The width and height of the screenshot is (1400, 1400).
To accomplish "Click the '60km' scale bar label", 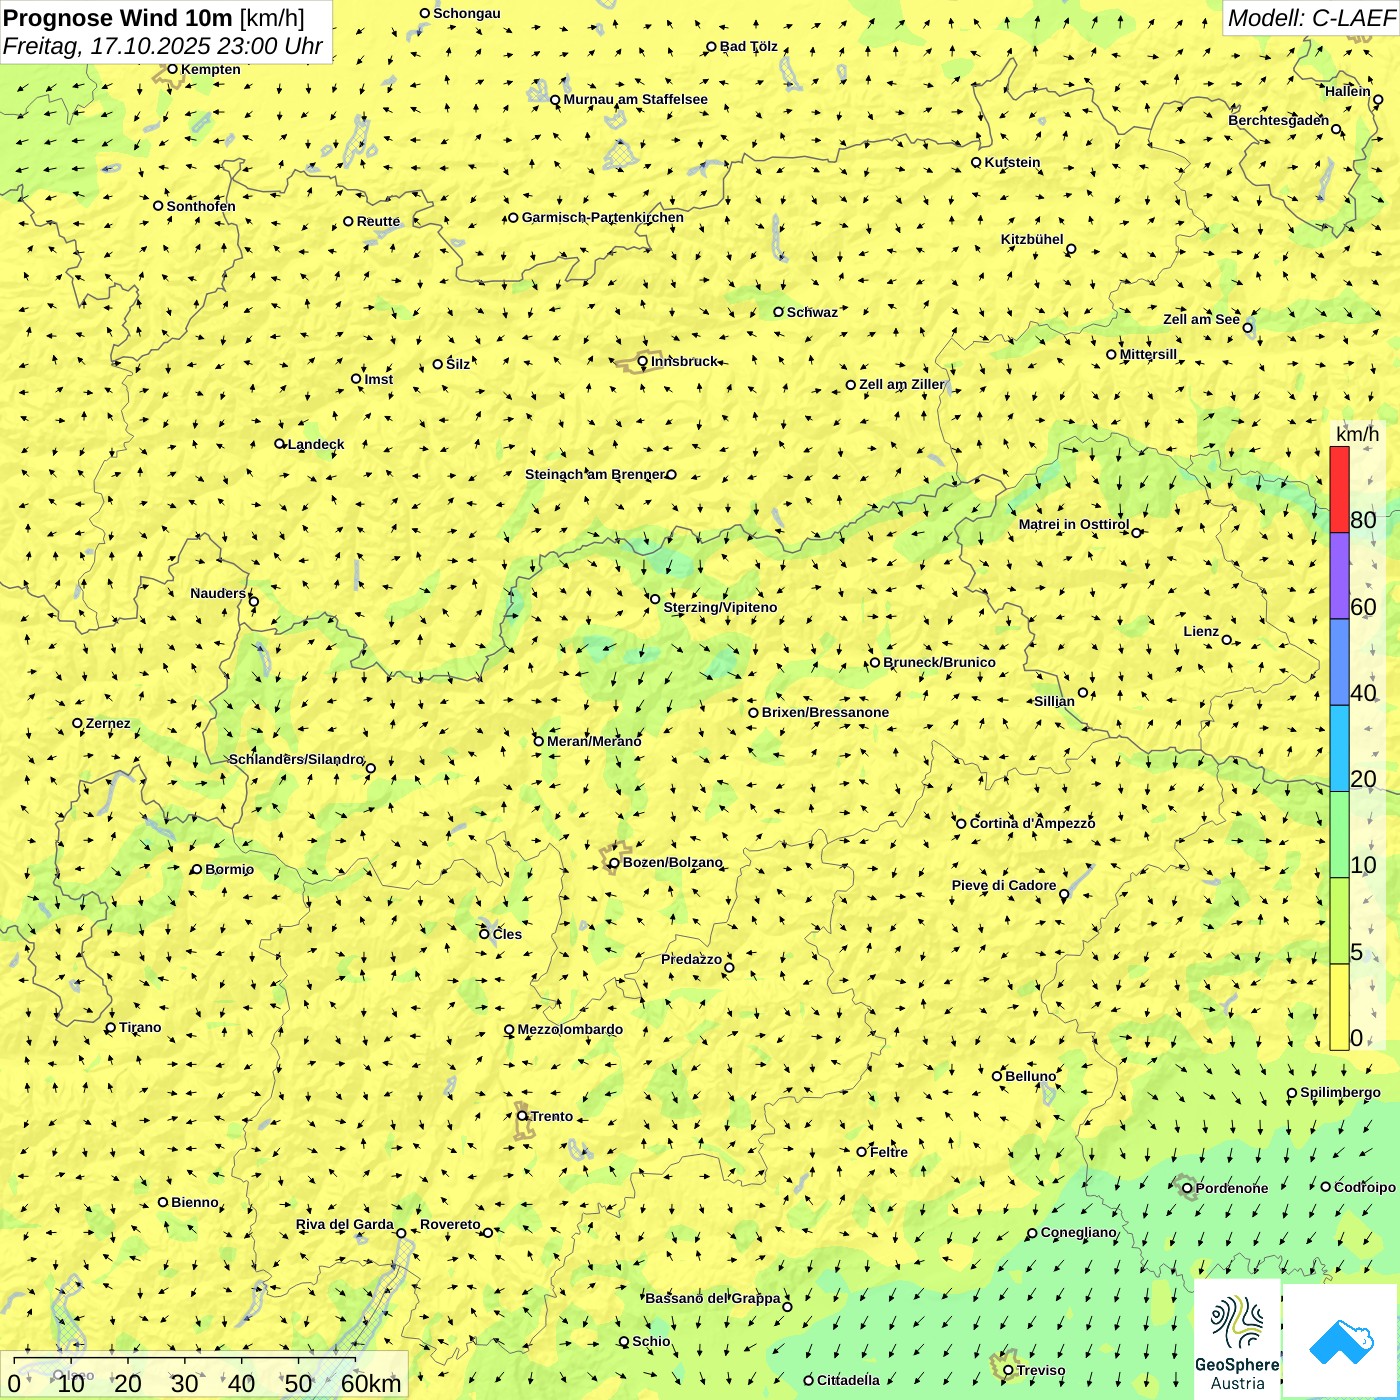I will [x=371, y=1384].
